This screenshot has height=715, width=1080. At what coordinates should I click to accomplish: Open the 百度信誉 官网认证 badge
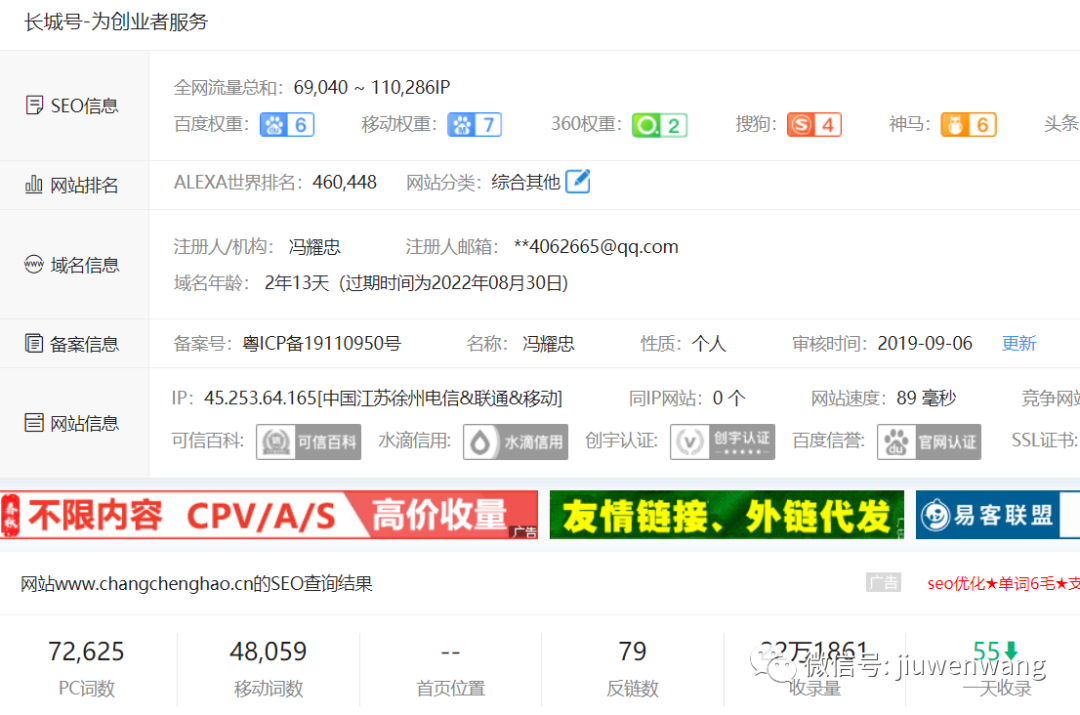coord(929,442)
